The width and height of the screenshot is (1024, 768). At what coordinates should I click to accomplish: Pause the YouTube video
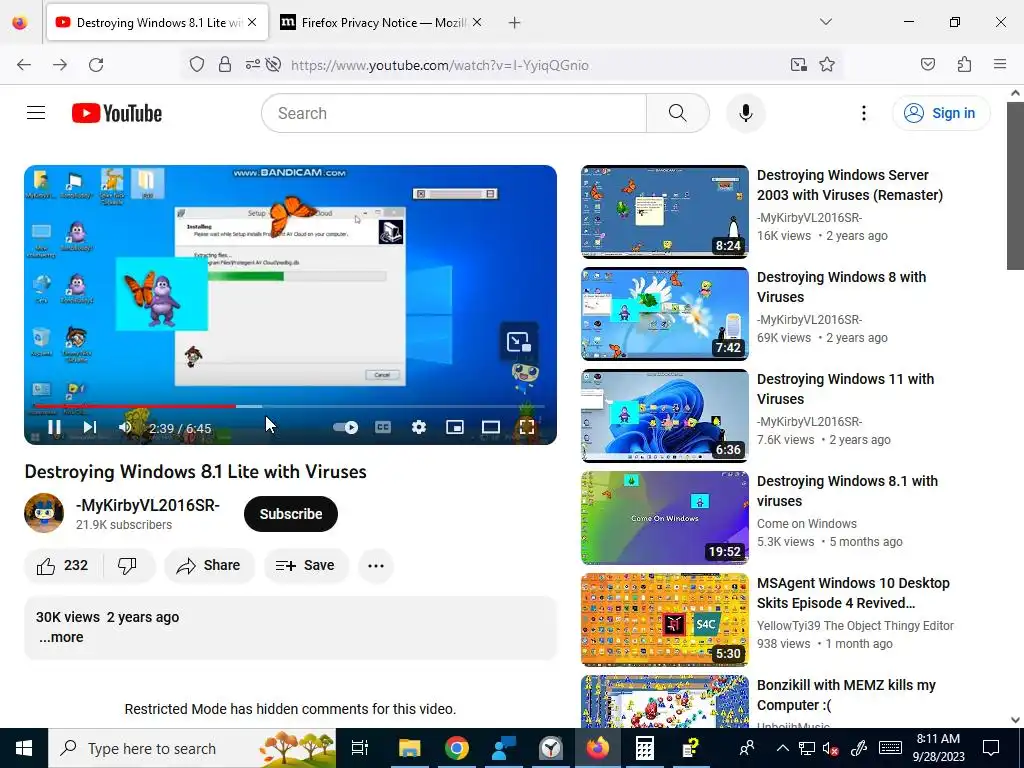[x=54, y=428]
